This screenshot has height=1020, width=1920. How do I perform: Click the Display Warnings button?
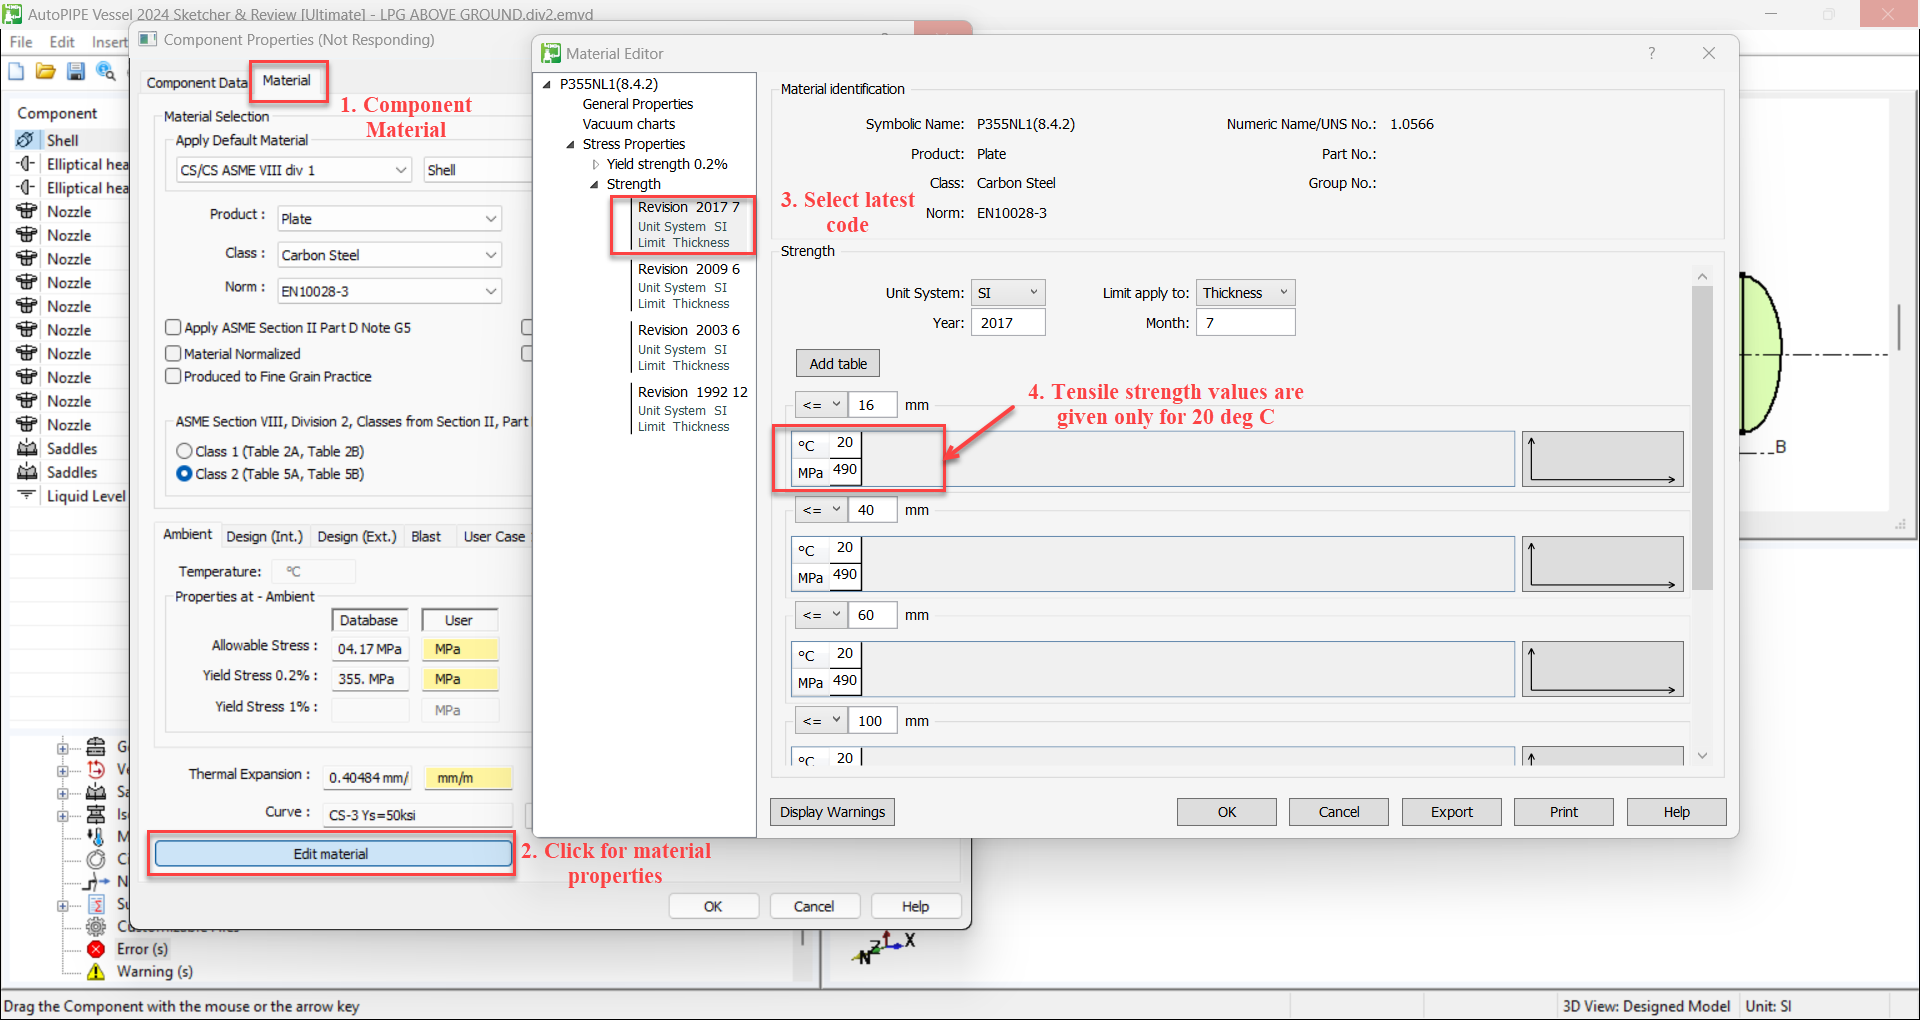pyautogui.click(x=832, y=812)
